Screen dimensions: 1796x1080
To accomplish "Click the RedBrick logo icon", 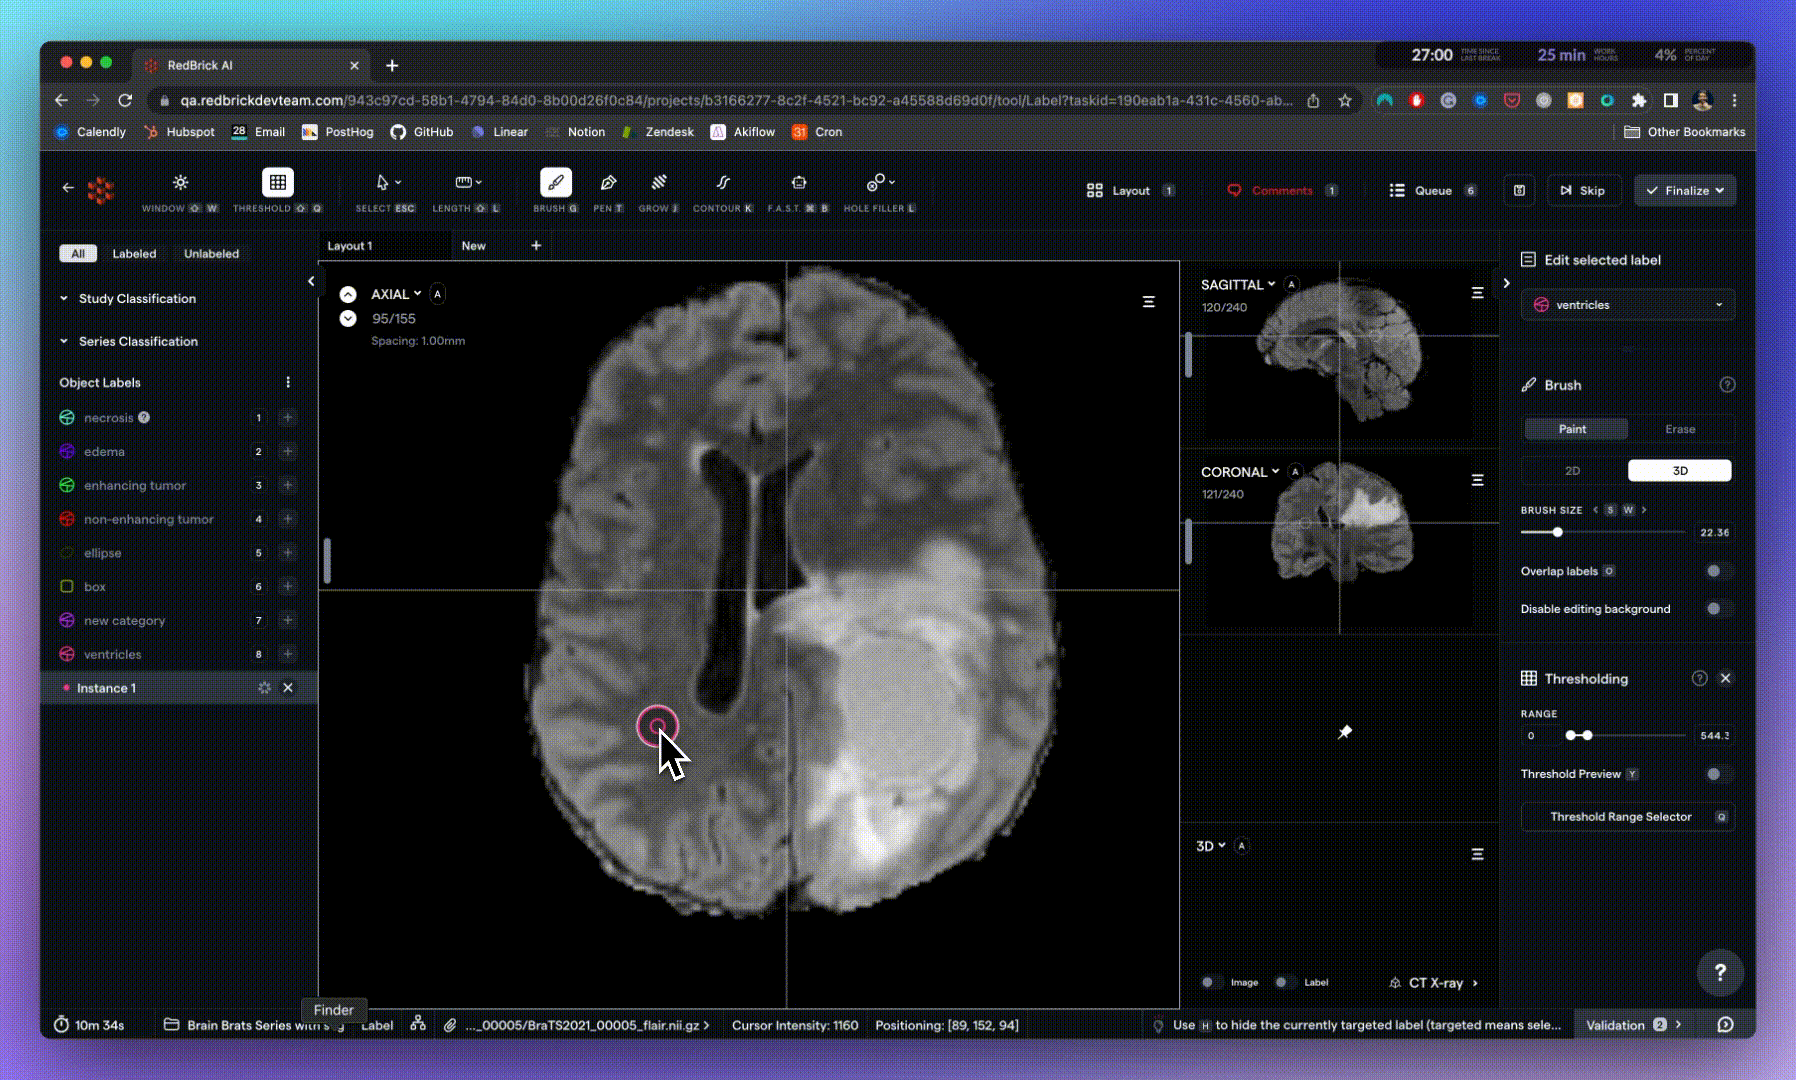I will point(101,190).
